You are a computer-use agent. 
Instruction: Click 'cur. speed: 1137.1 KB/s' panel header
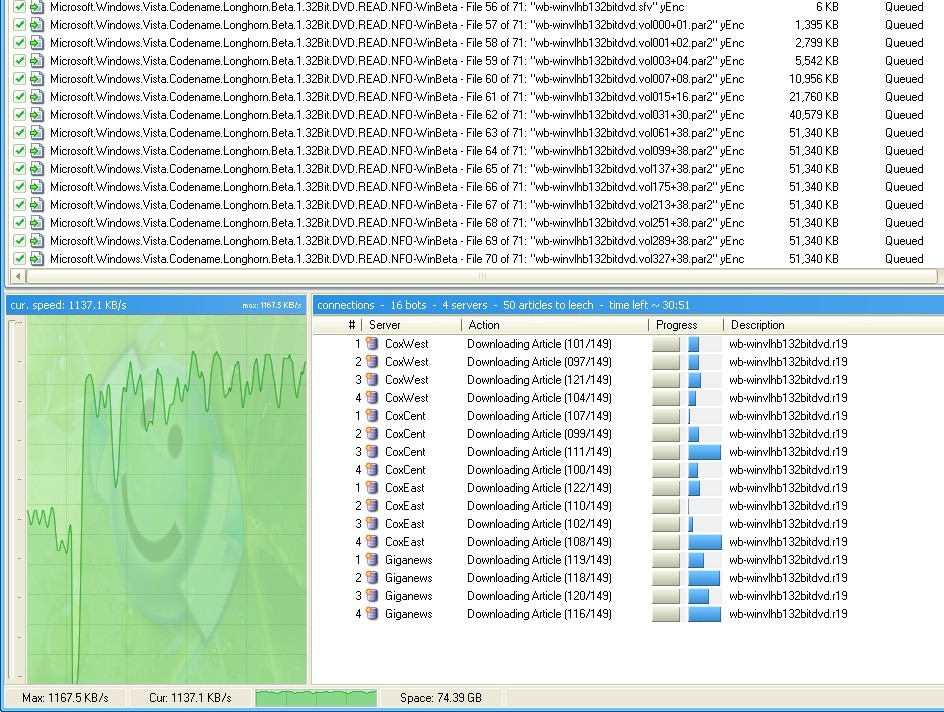tap(68, 305)
